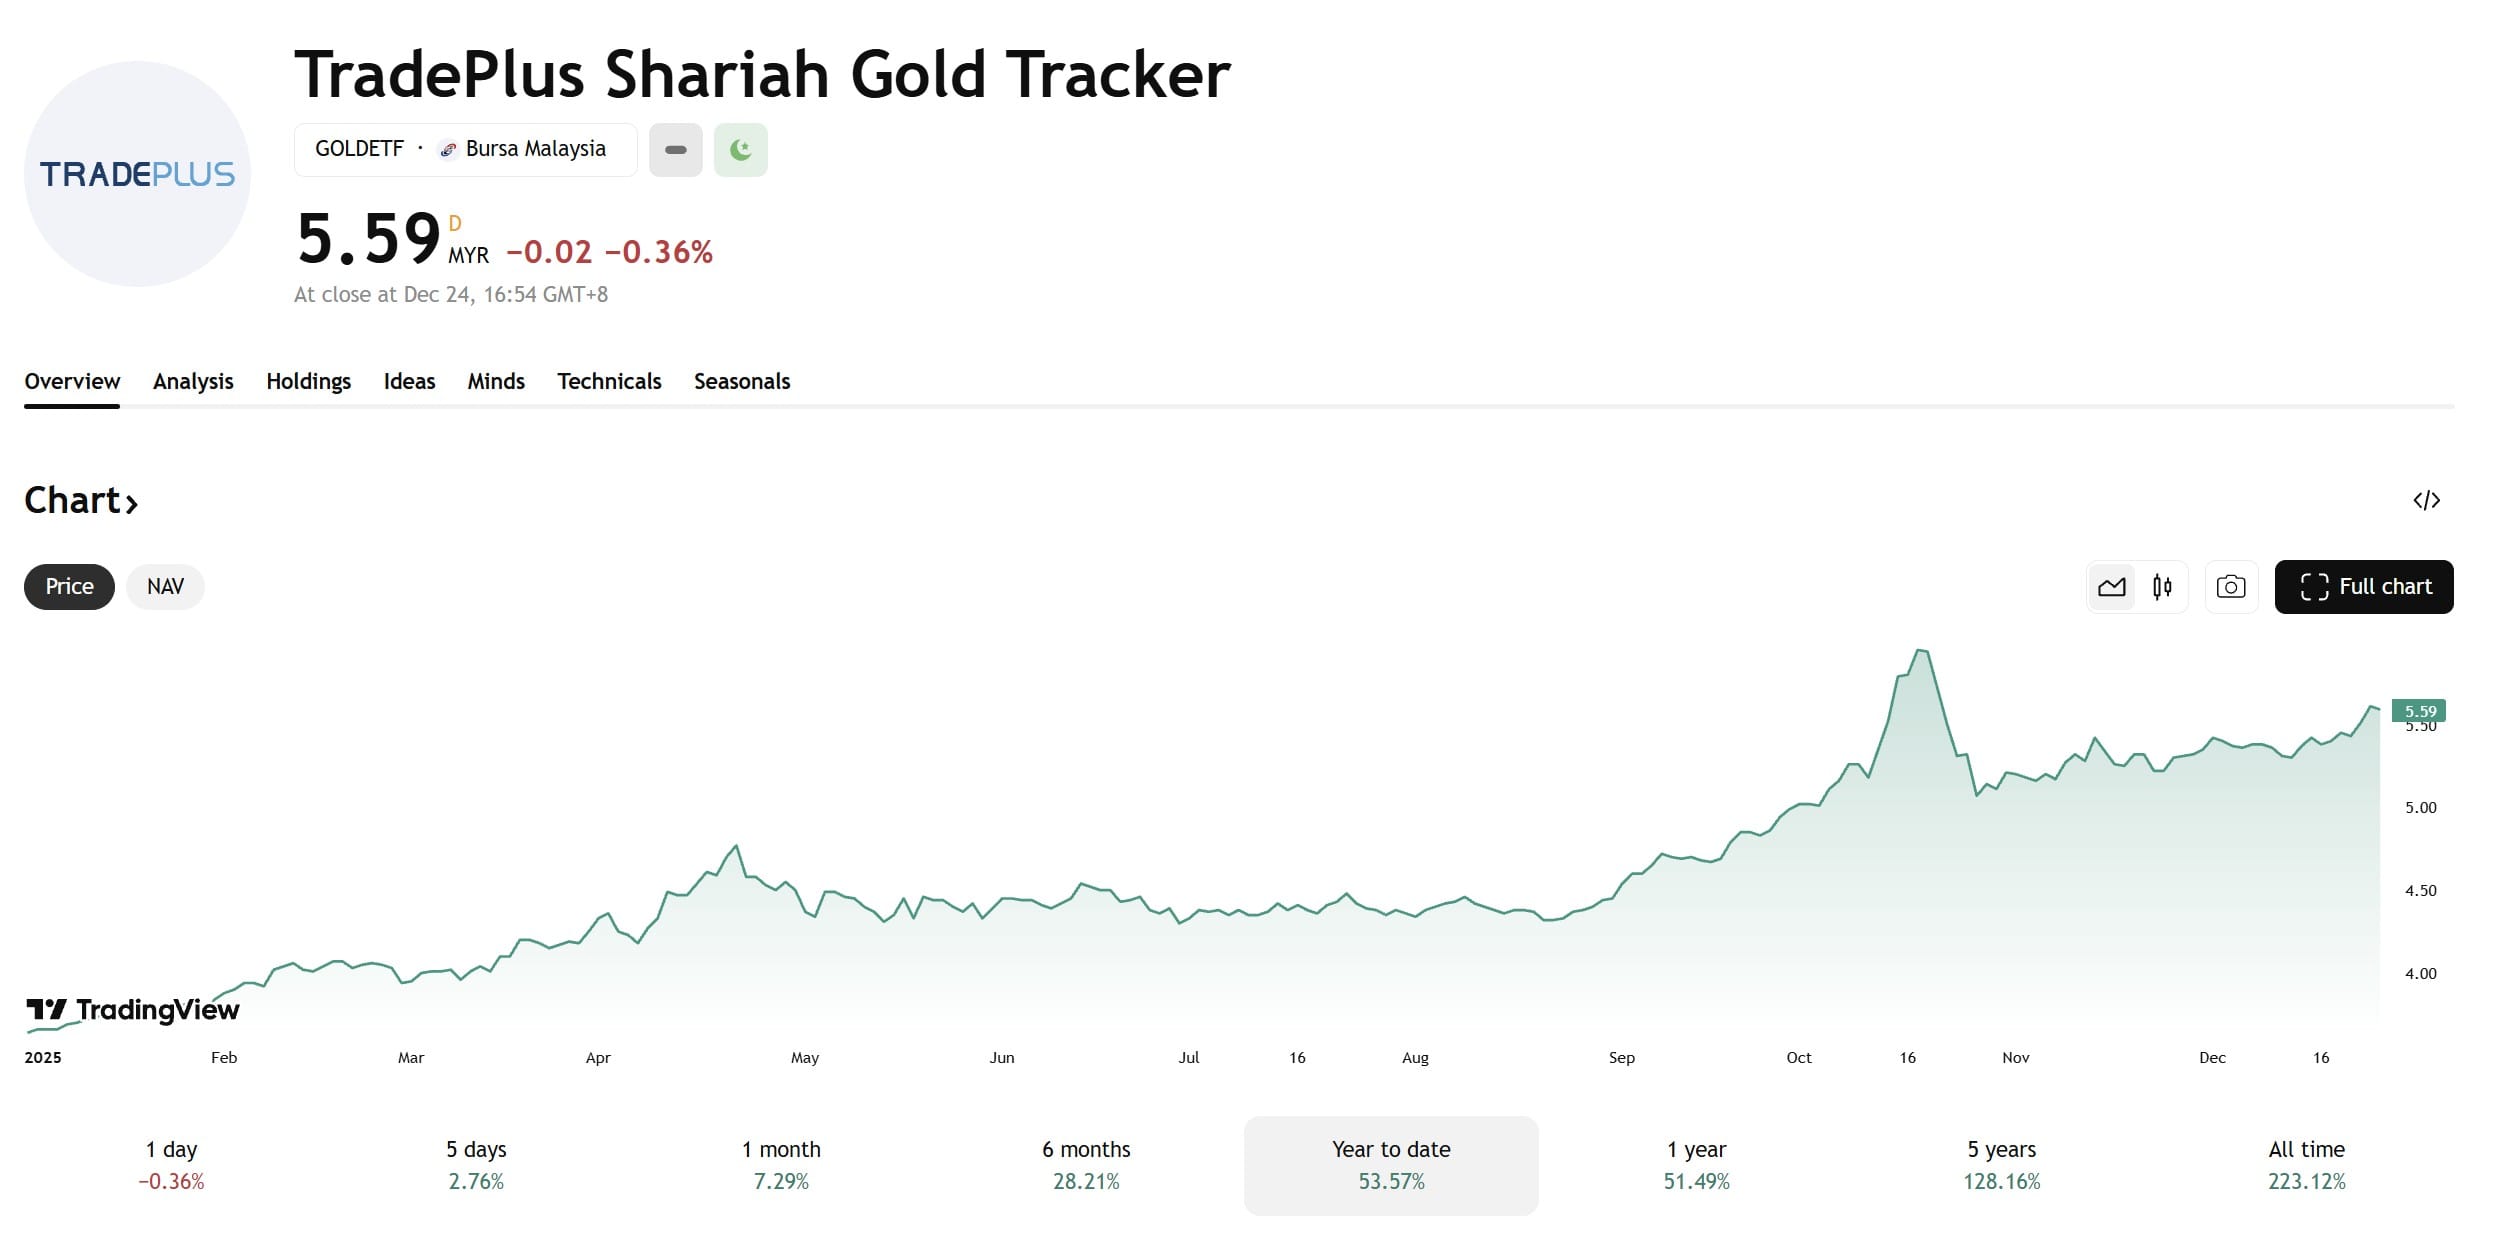Toggle the chart to NAV mode
The image size is (2494, 1252).
[x=165, y=587]
